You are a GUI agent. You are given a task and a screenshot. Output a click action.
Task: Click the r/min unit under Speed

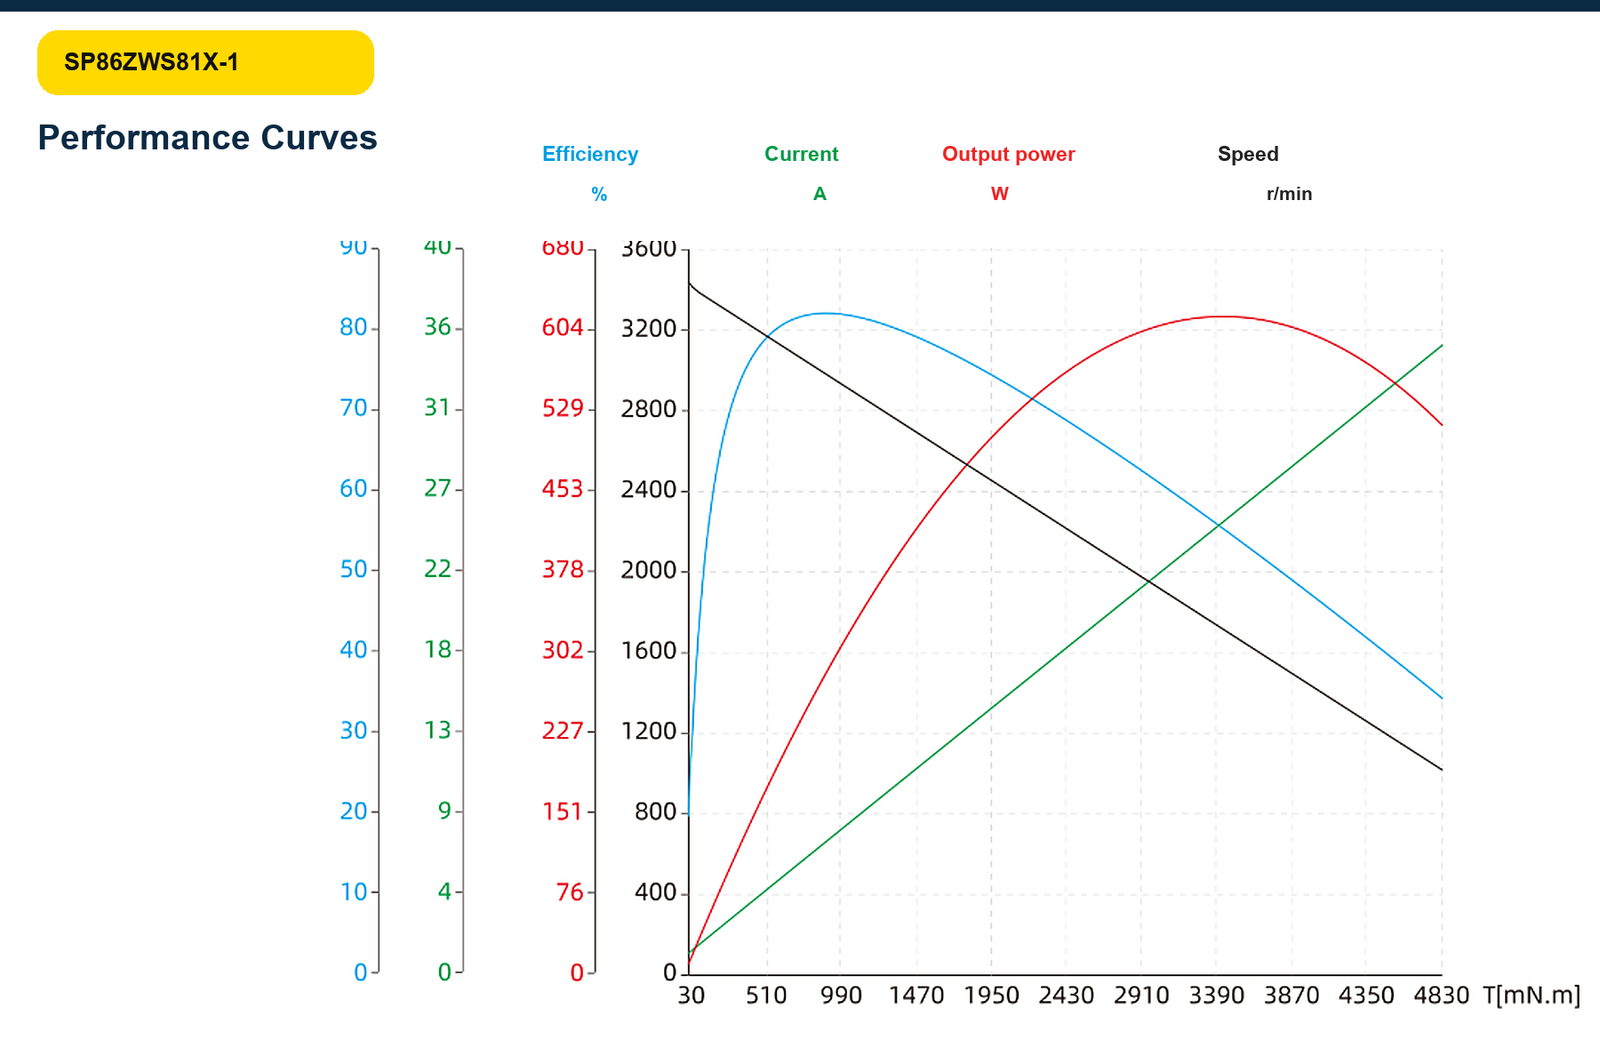click(x=1289, y=194)
